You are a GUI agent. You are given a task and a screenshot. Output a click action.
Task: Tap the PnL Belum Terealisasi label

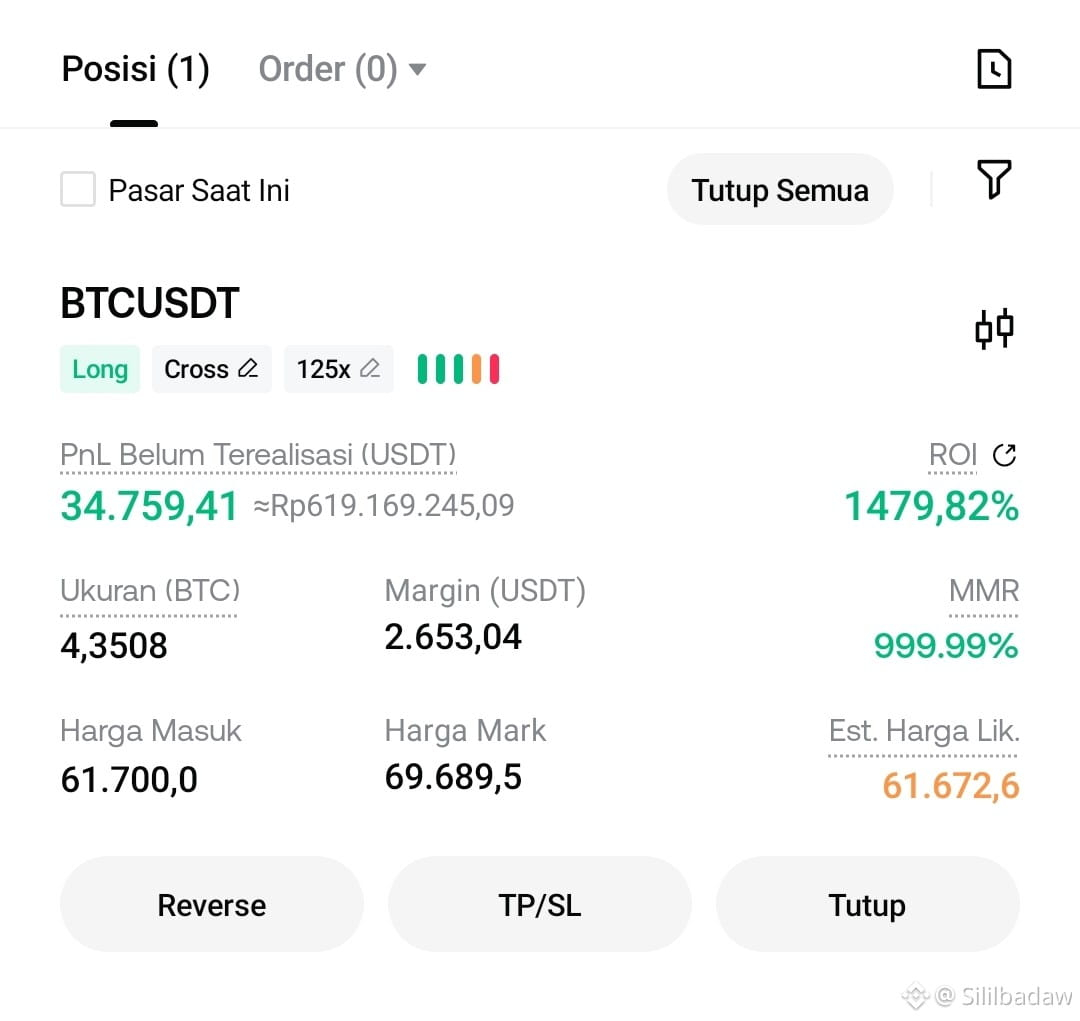click(x=258, y=455)
